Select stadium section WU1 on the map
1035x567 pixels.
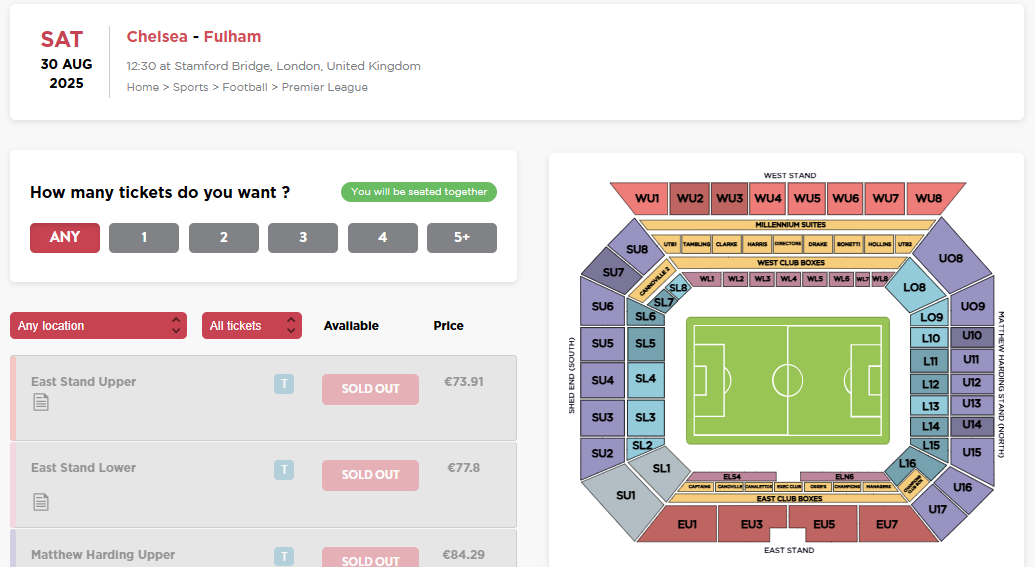(647, 198)
